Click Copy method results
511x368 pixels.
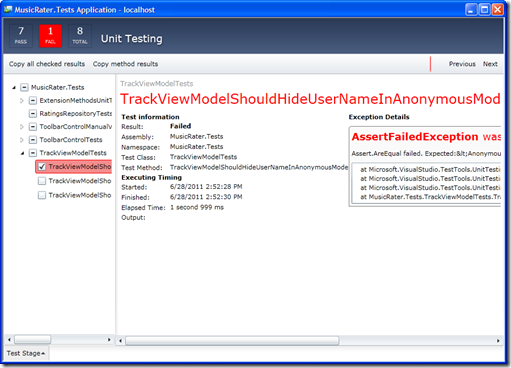click(125, 64)
